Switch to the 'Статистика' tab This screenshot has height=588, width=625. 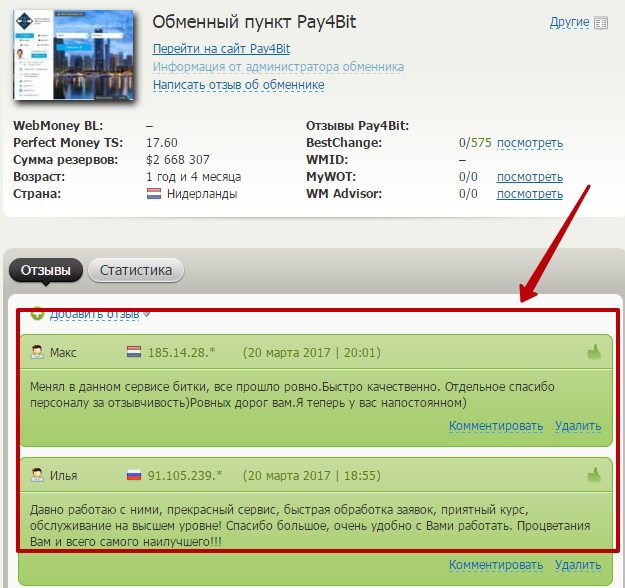pos(136,270)
